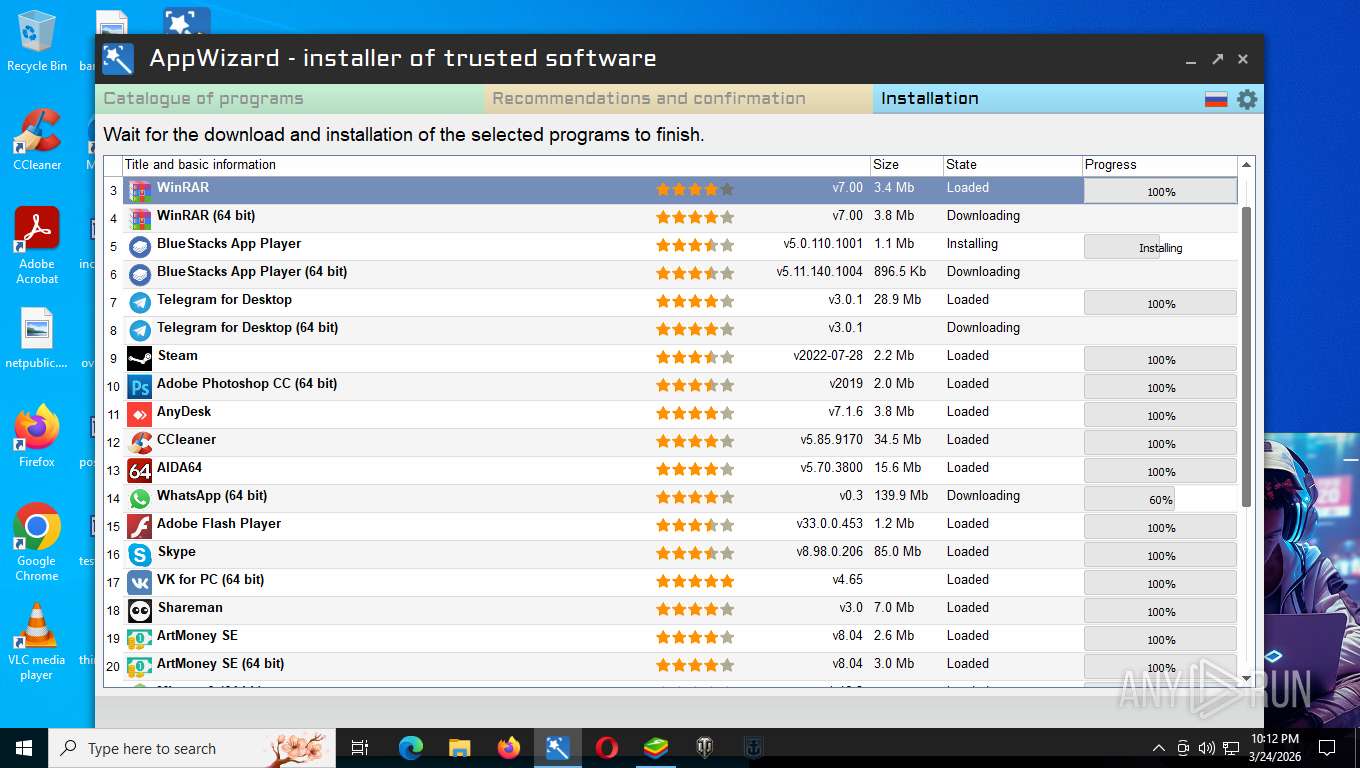Click the Downloading state of WinRAR (64 bit)

pyautogui.click(x=983, y=216)
